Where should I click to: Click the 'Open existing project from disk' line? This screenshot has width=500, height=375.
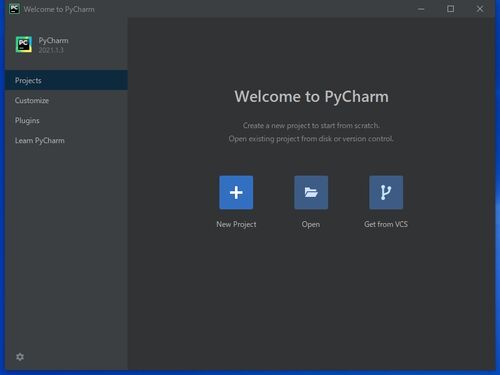311,139
